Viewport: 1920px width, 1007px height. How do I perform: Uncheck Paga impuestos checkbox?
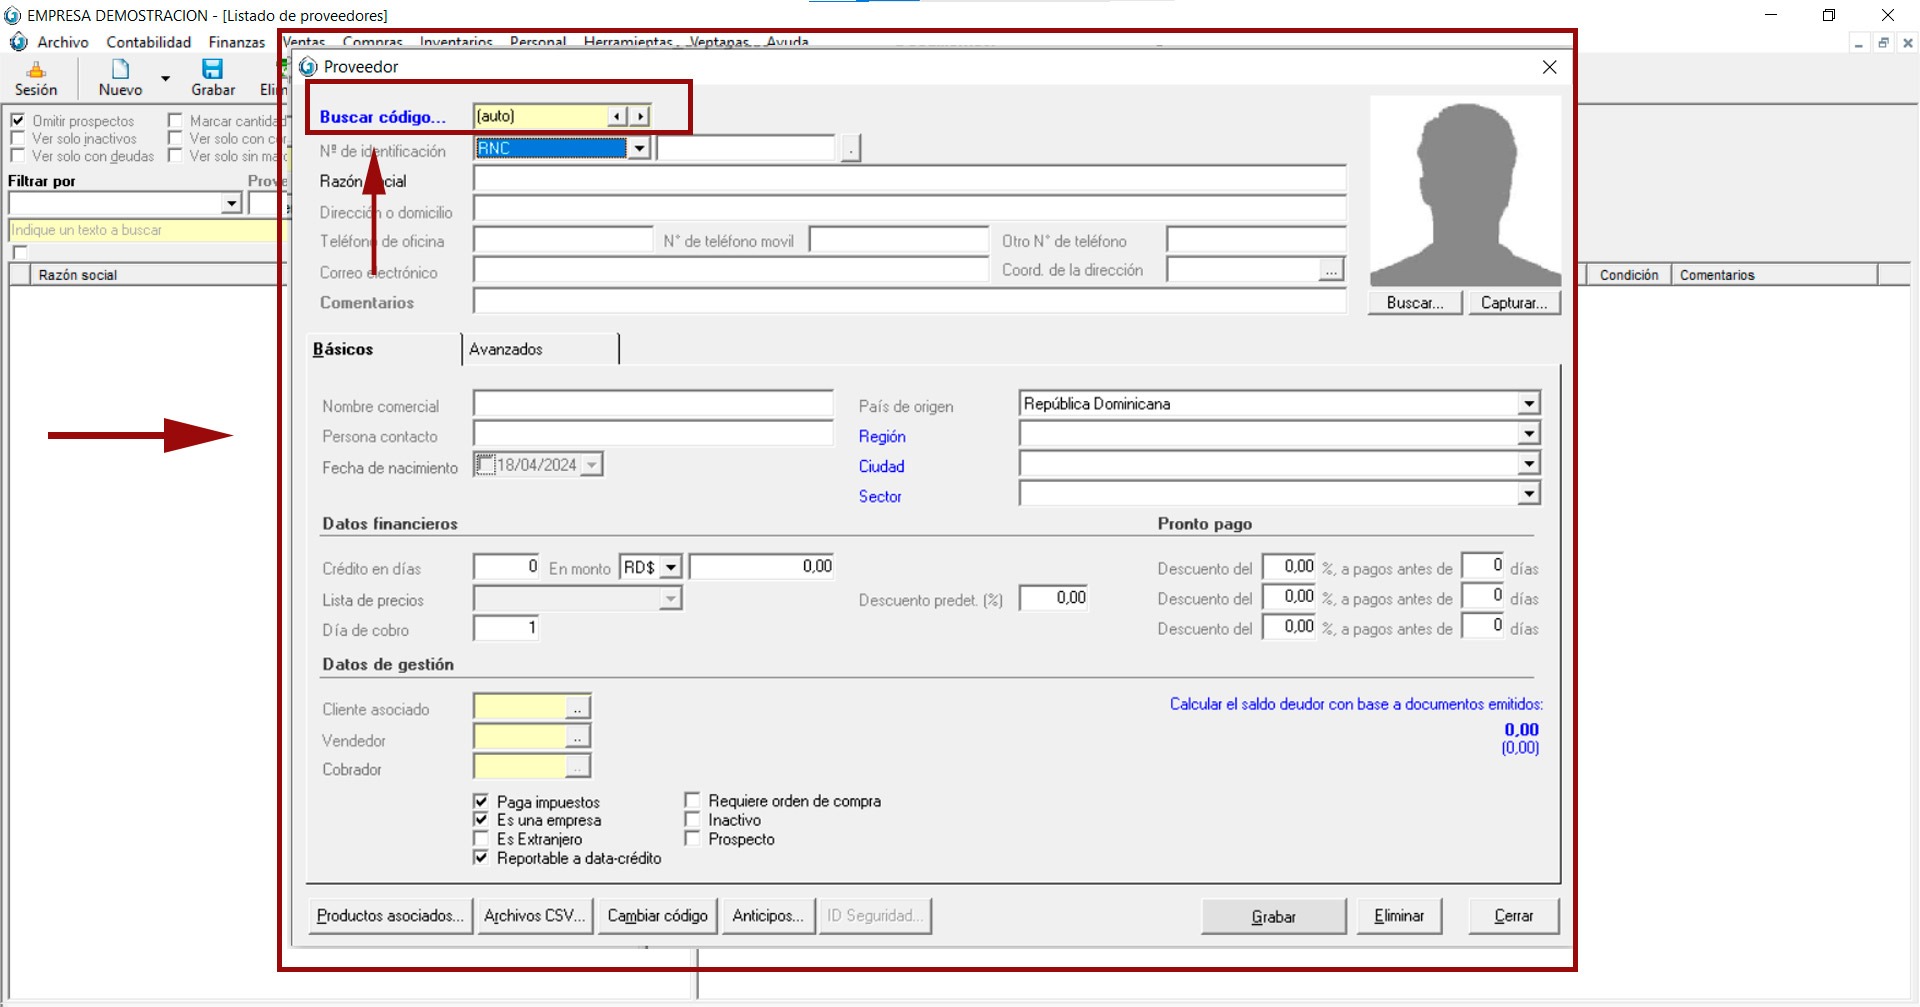click(x=481, y=802)
